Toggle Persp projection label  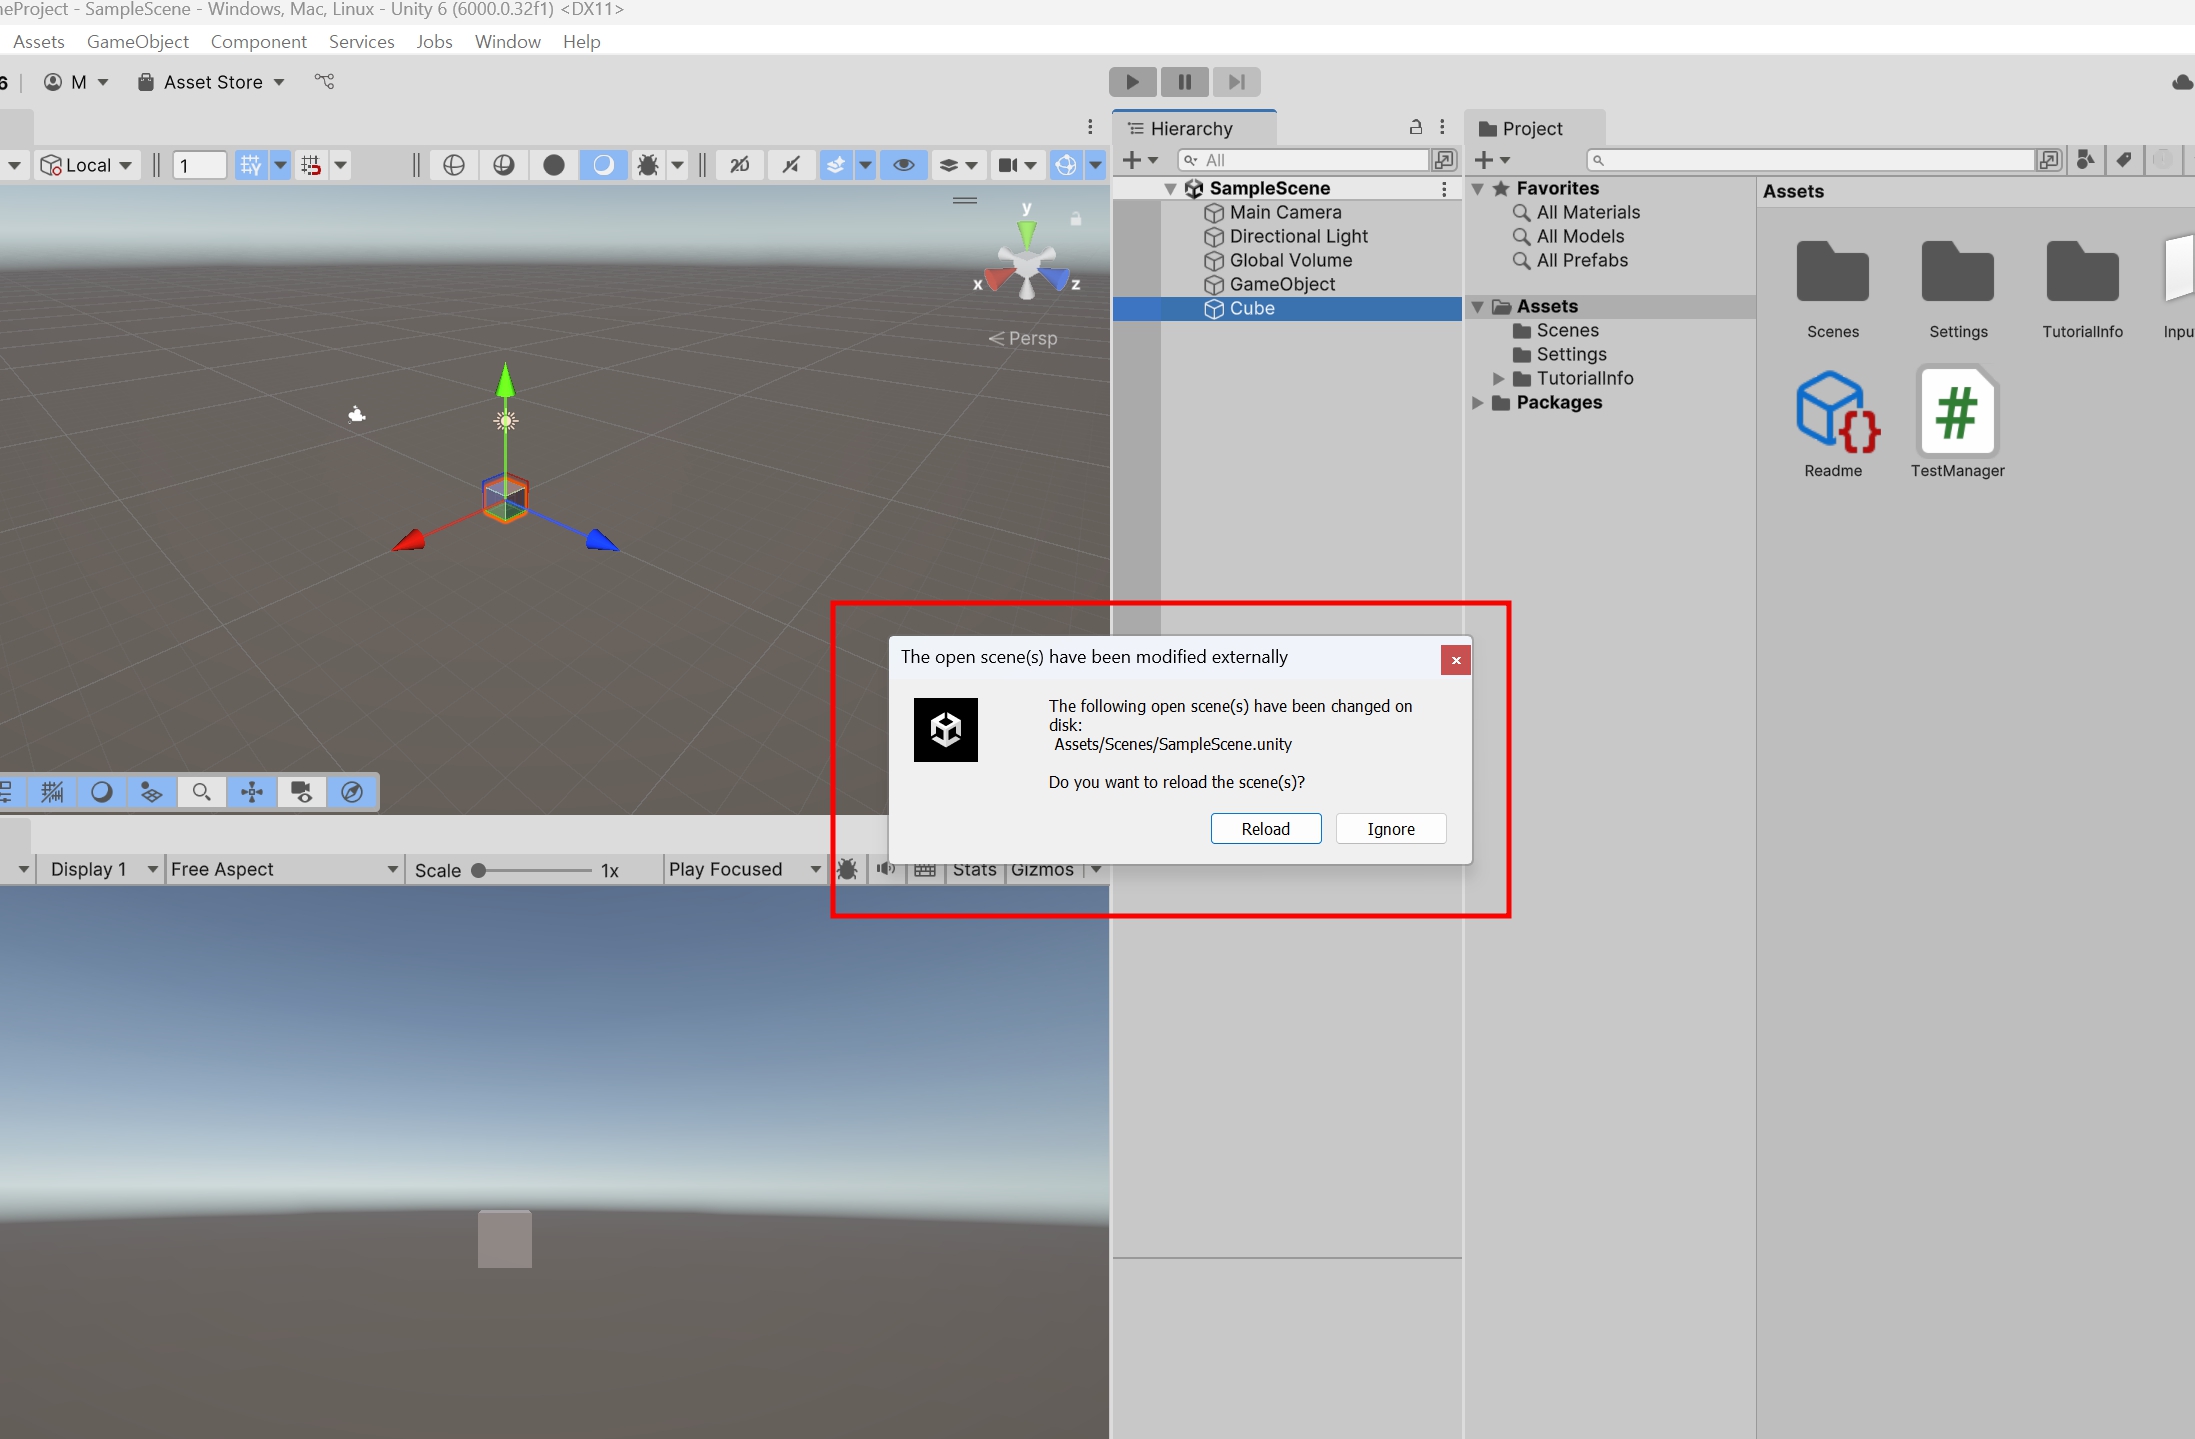(1023, 338)
